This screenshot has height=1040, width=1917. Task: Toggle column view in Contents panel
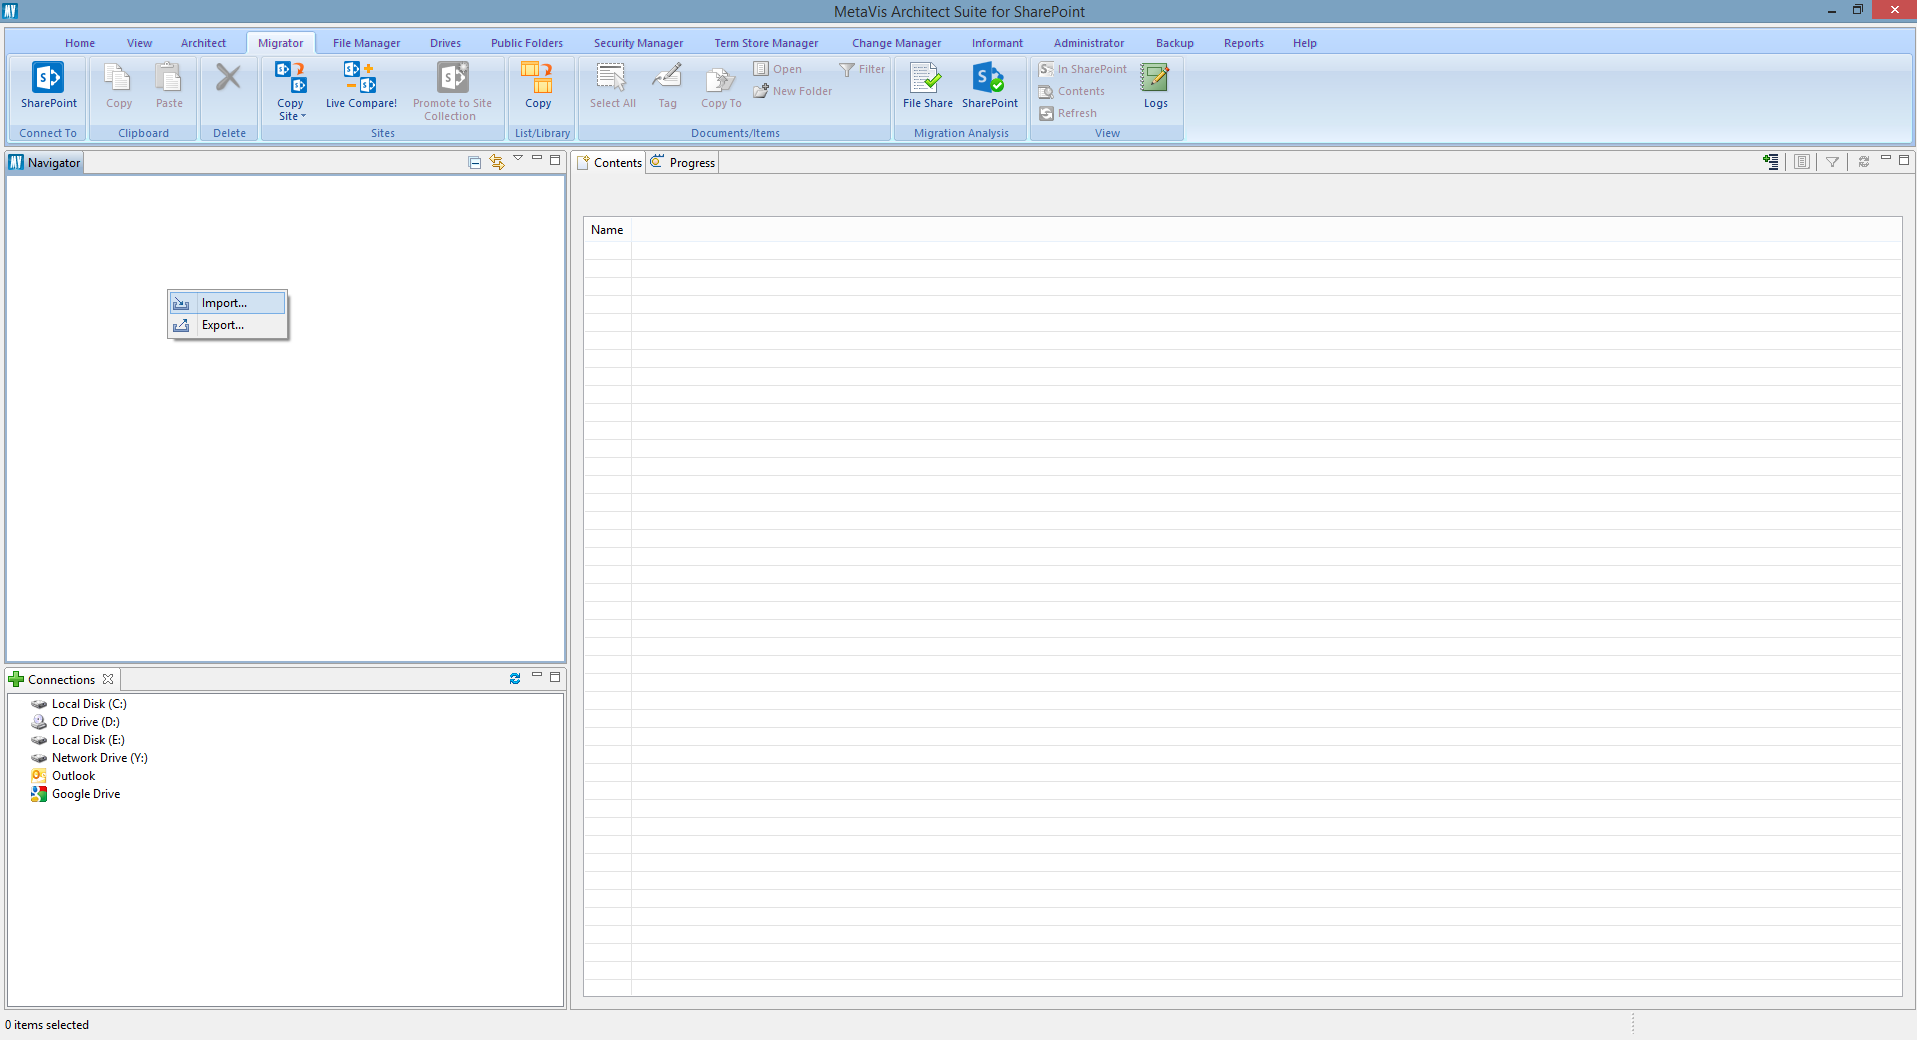coord(1801,162)
